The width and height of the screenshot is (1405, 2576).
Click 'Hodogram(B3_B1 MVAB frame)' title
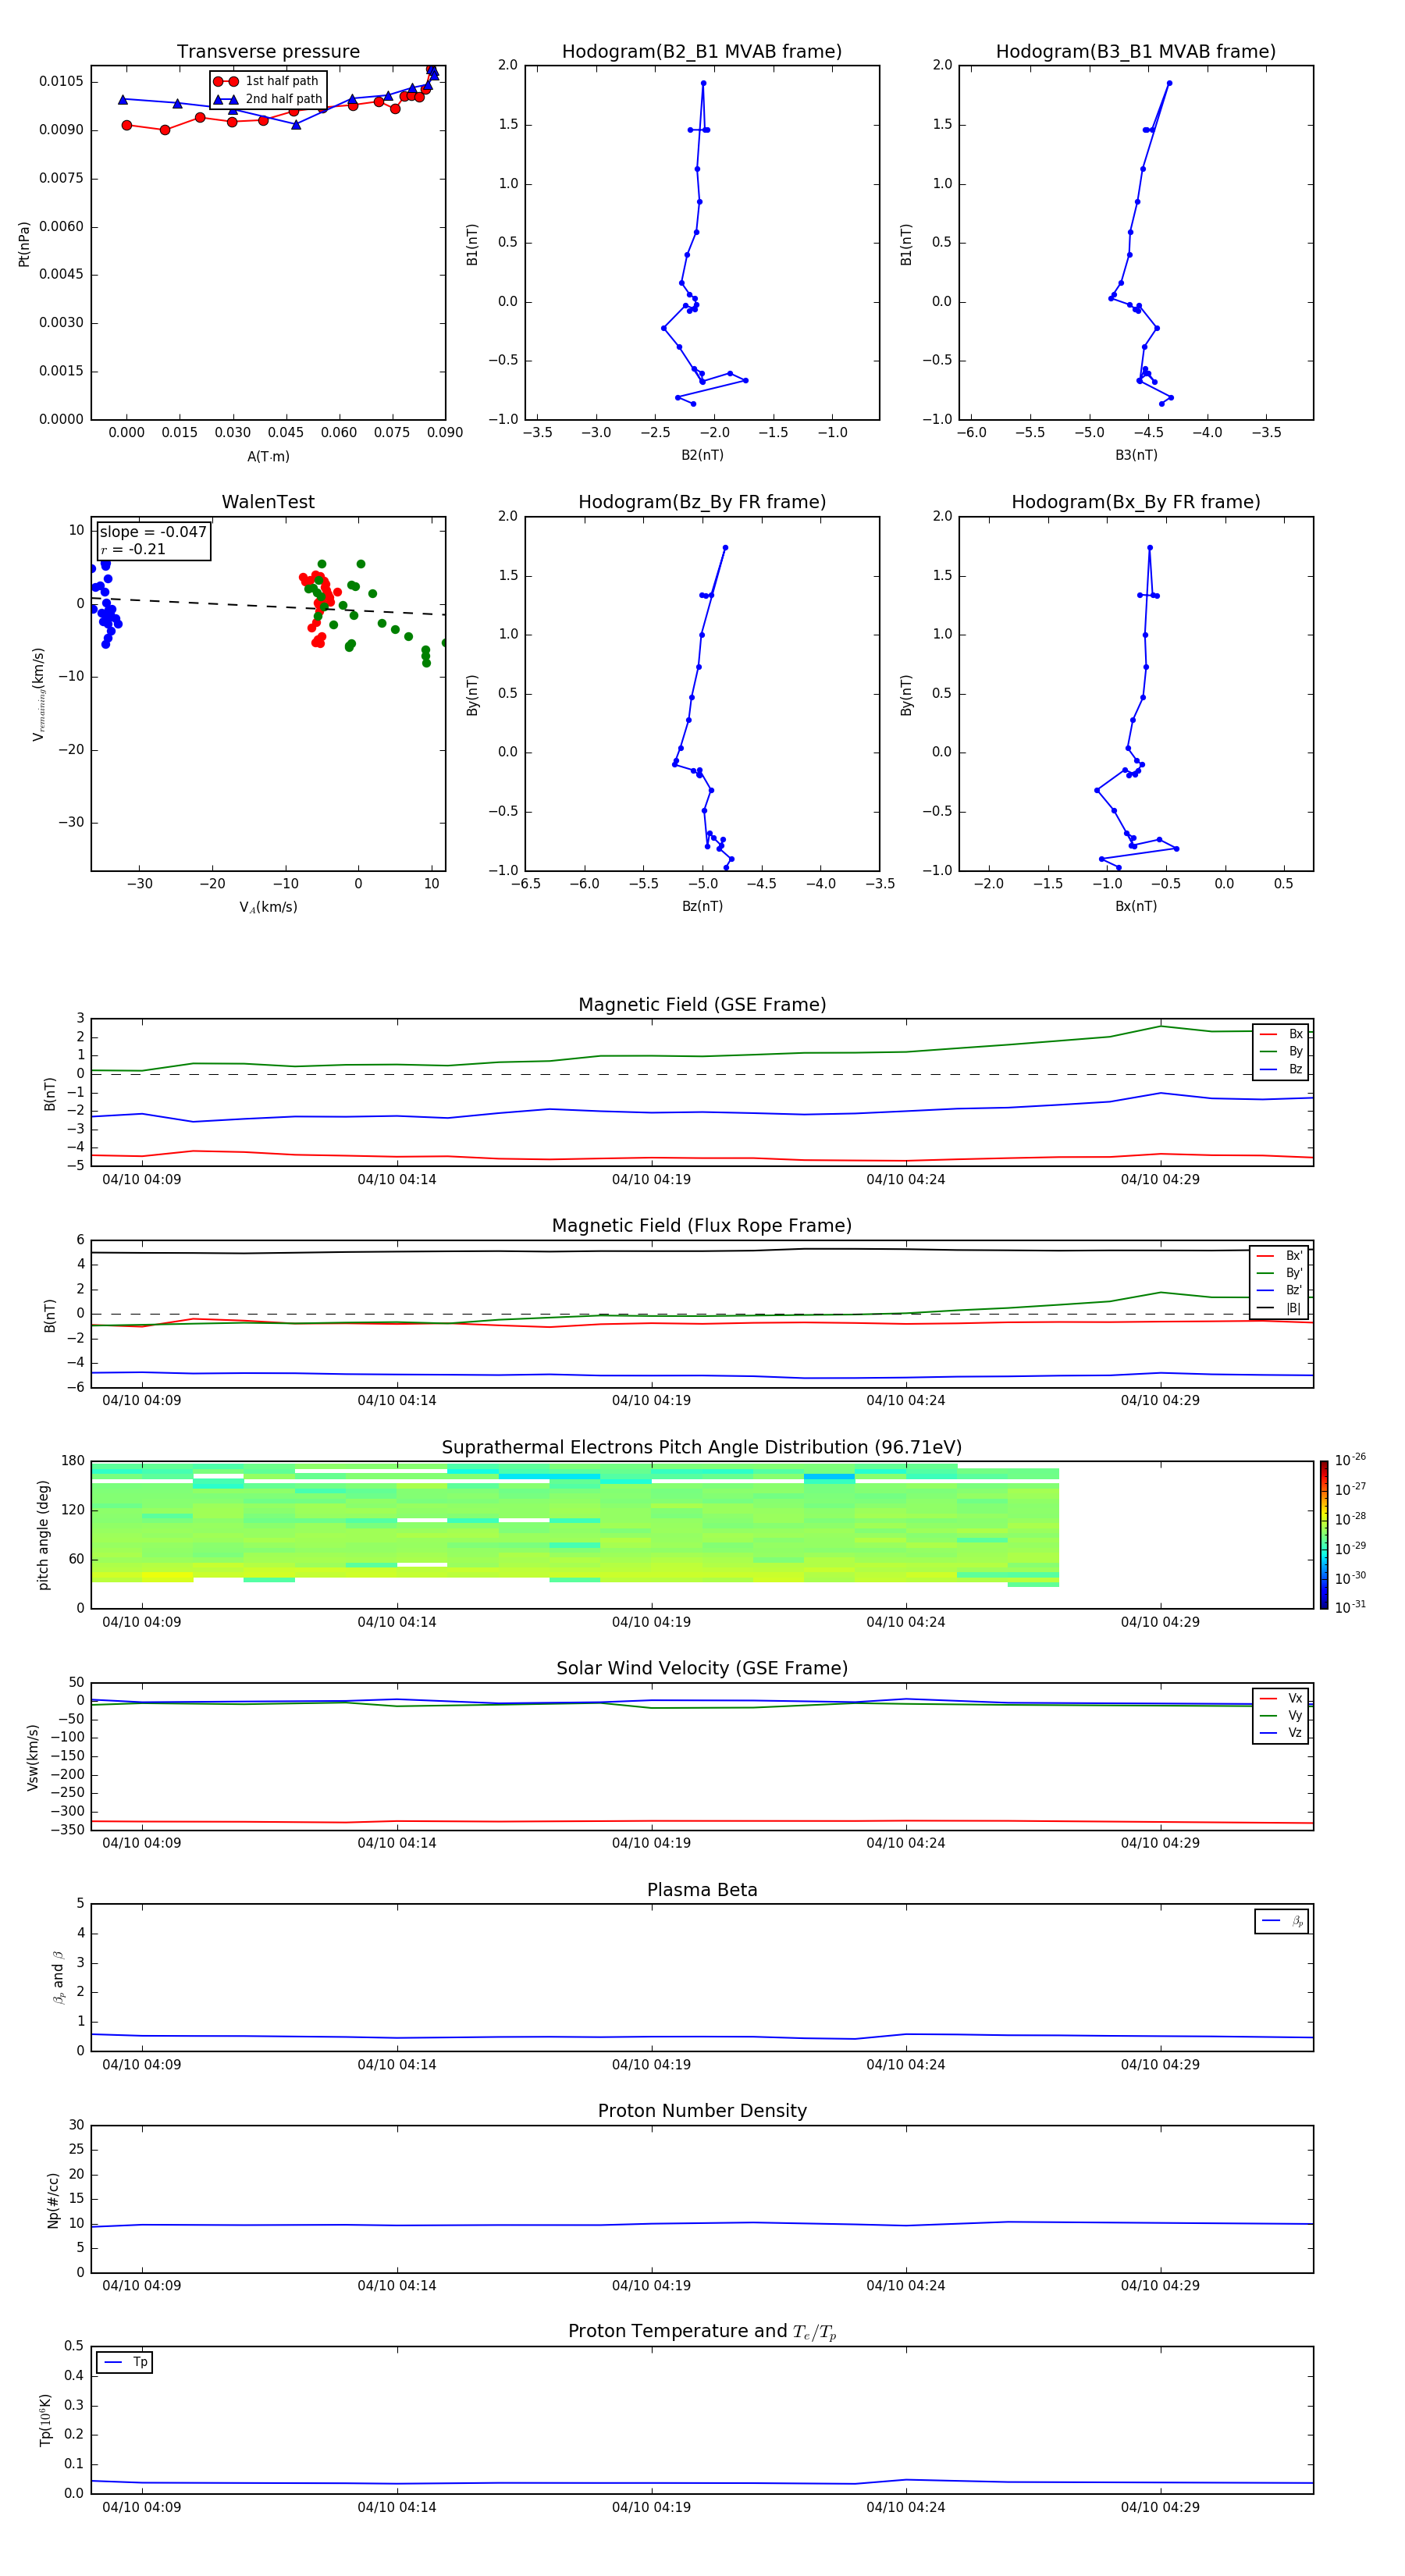1136,51
